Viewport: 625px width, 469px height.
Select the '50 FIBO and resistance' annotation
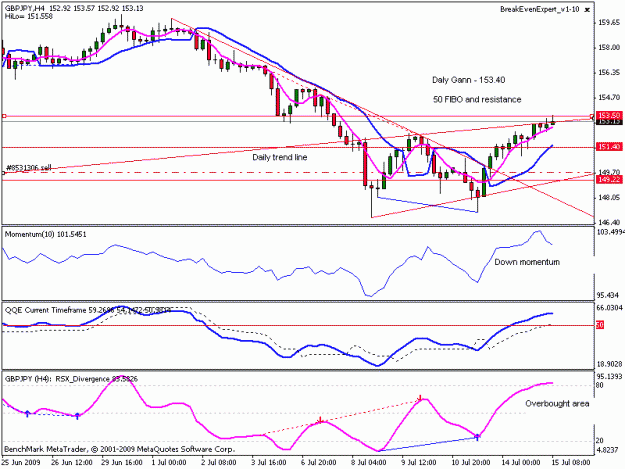pos(477,99)
